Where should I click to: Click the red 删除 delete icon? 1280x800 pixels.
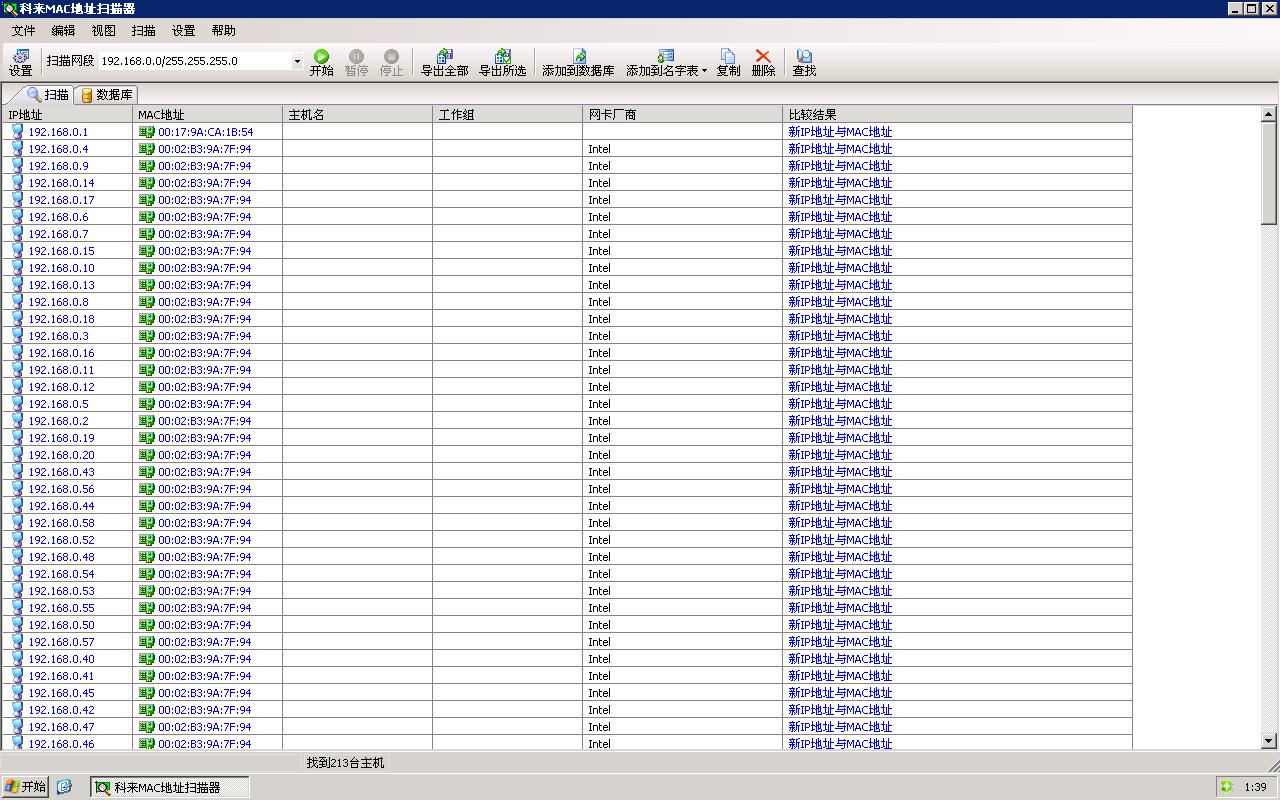click(763, 62)
